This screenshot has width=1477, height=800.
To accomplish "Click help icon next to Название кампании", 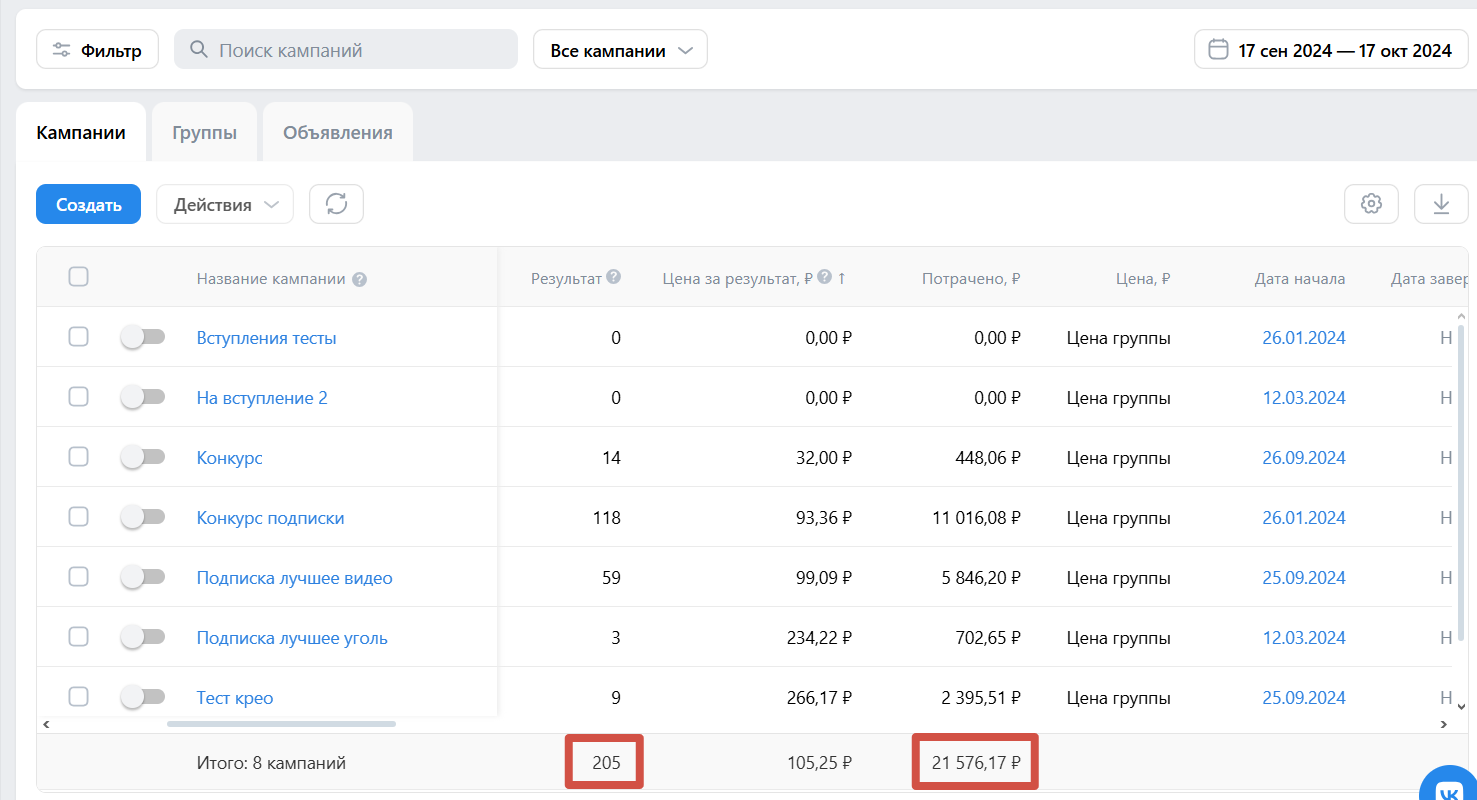I will (360, 280).
